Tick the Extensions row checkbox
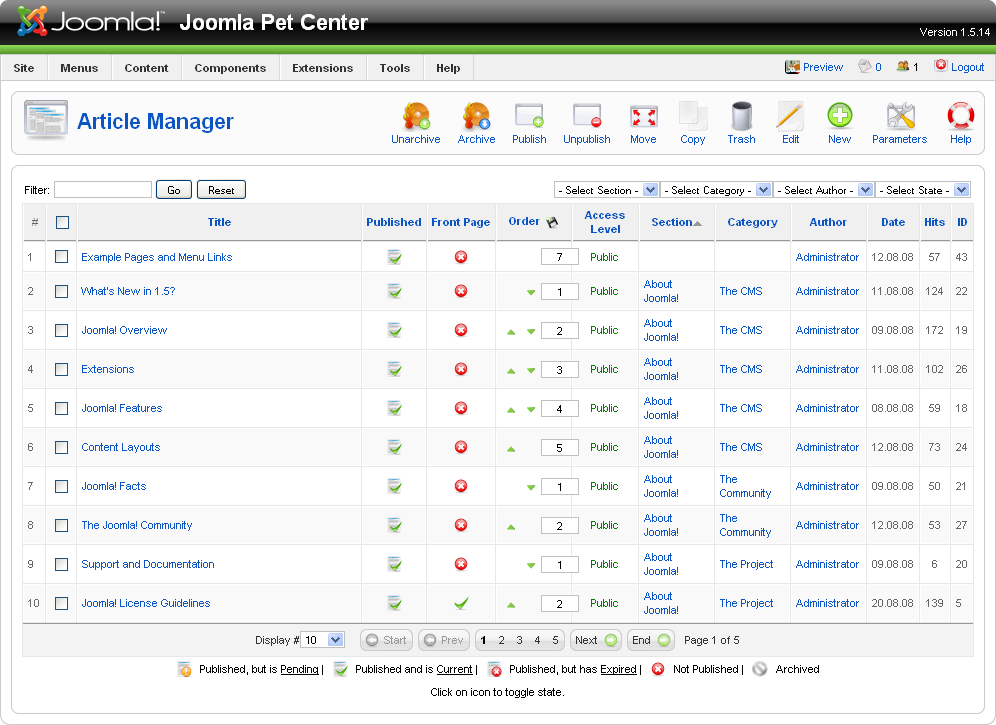The image size is (996, 725). pos(62,369)
